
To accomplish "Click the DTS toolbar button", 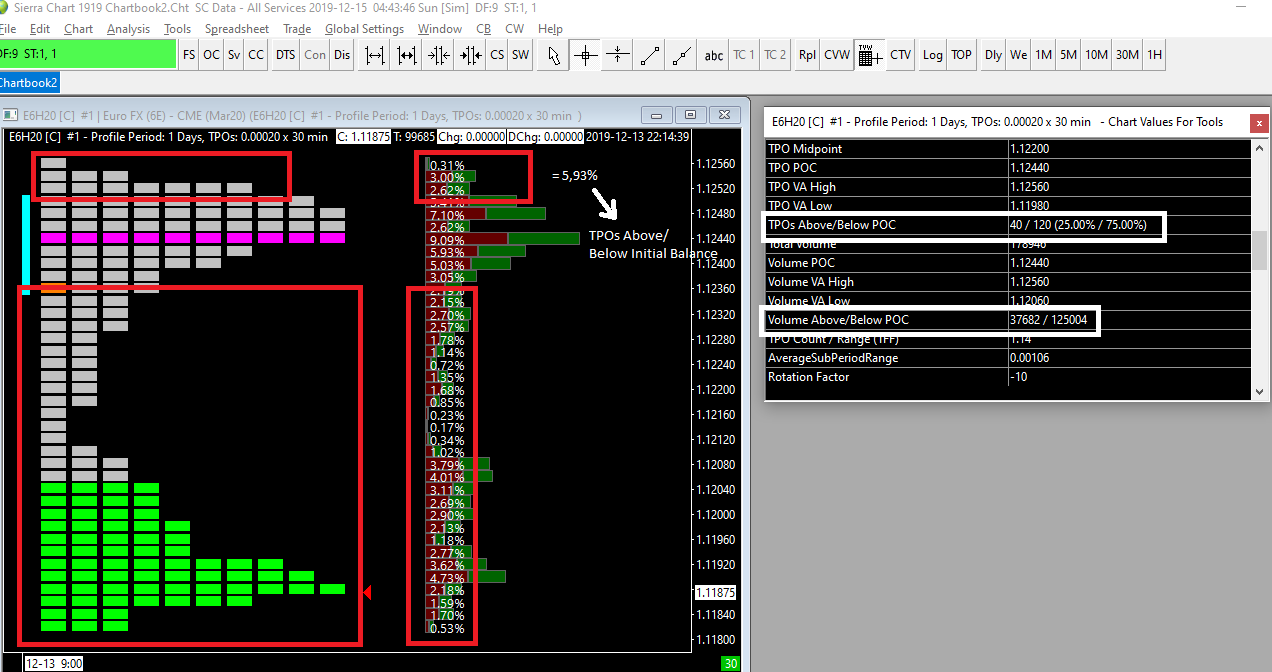I will coord(286,55).
